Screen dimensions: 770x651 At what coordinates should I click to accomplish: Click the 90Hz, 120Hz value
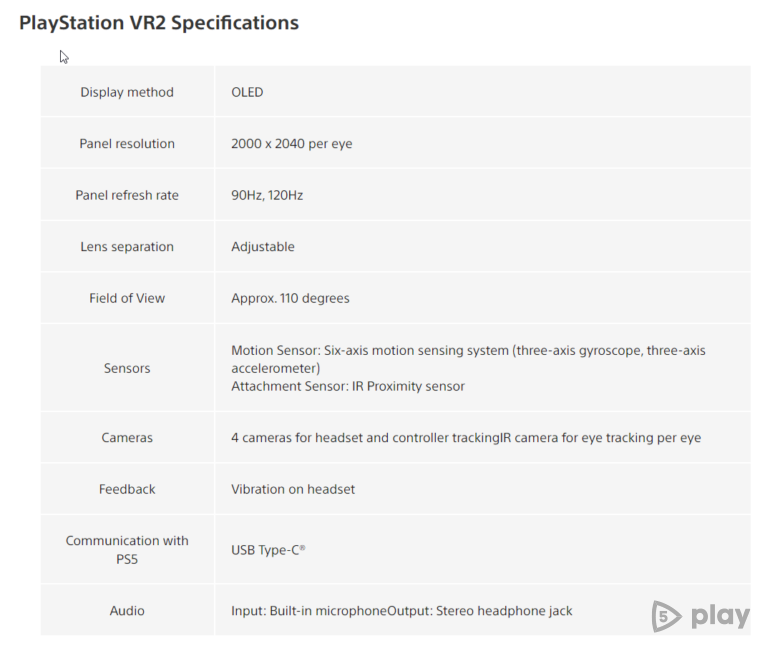pyautogui.click(x=267, y=195)
